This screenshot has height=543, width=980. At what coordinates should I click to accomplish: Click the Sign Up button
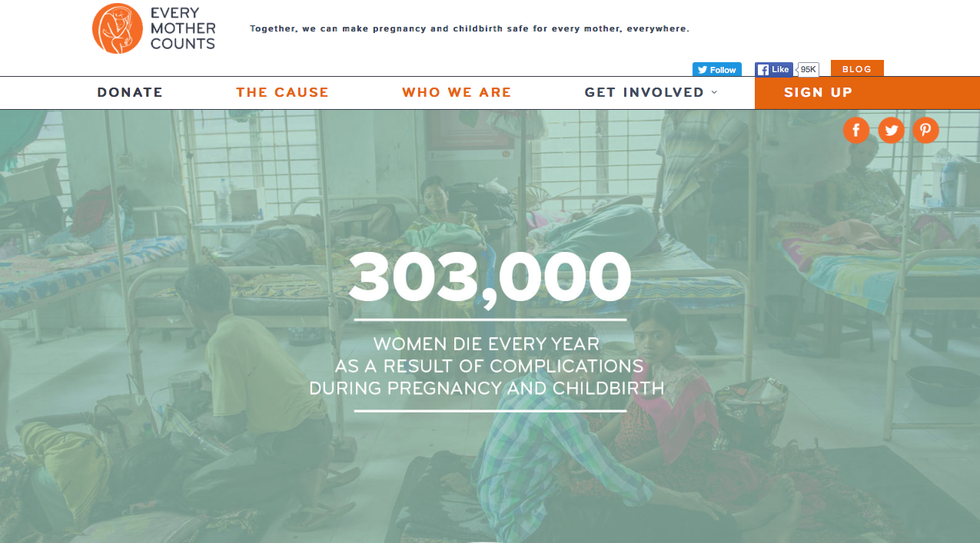818,93
